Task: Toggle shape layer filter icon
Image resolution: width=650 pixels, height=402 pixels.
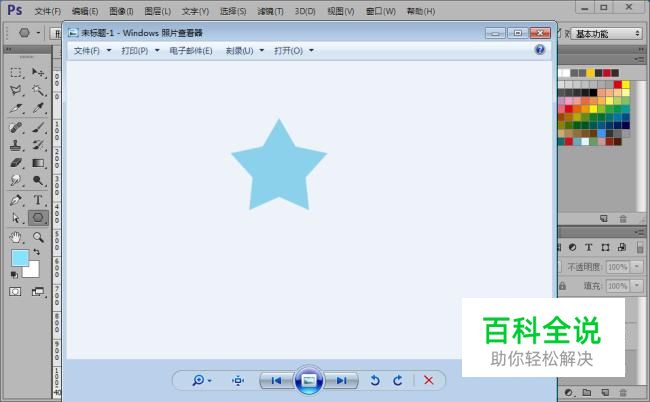Action: coord(605,247)
